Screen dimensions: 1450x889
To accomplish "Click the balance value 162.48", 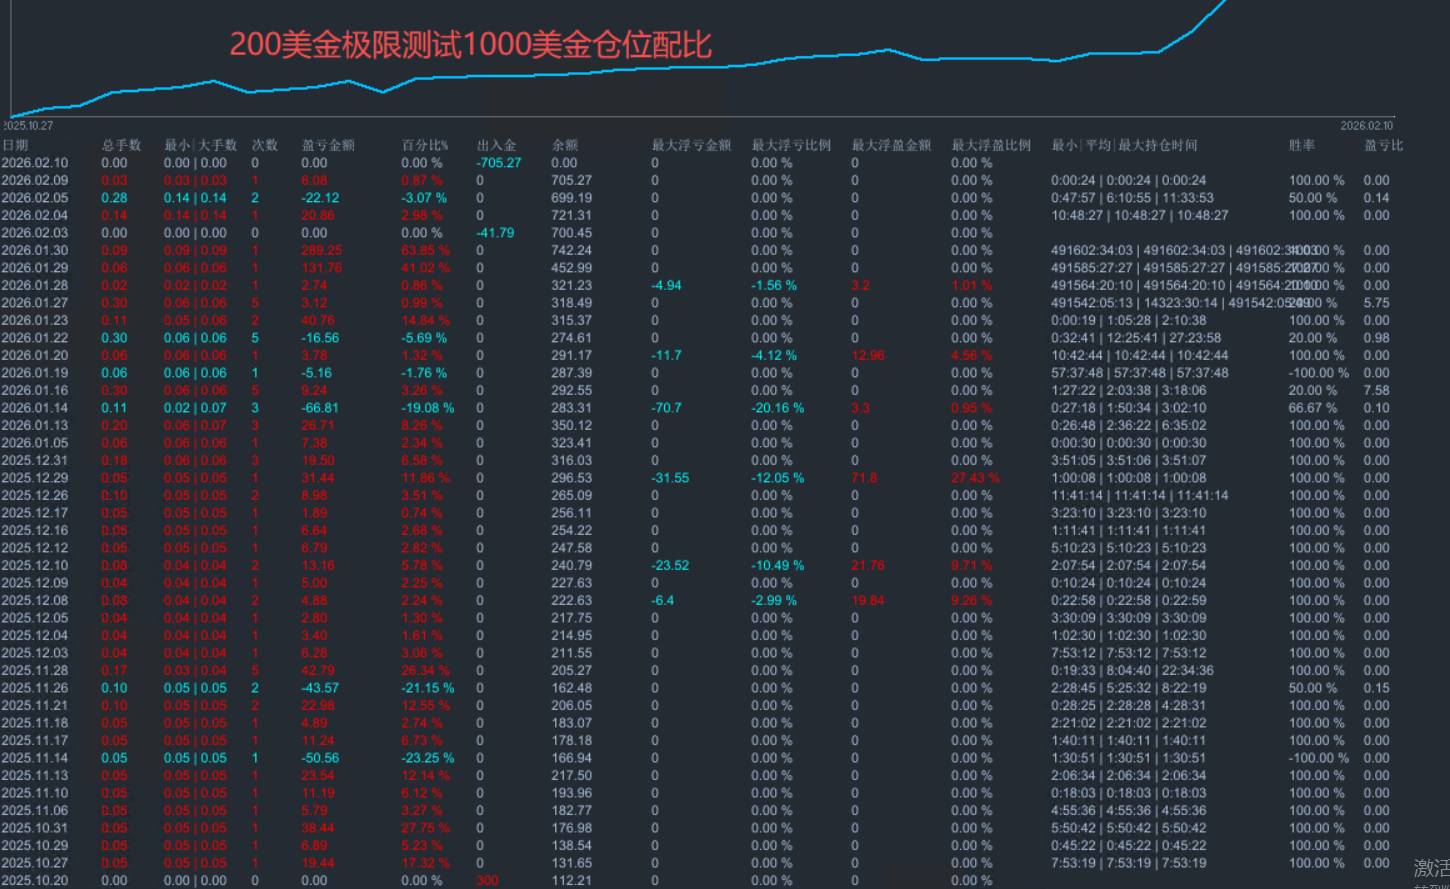I will pos(571,688).
